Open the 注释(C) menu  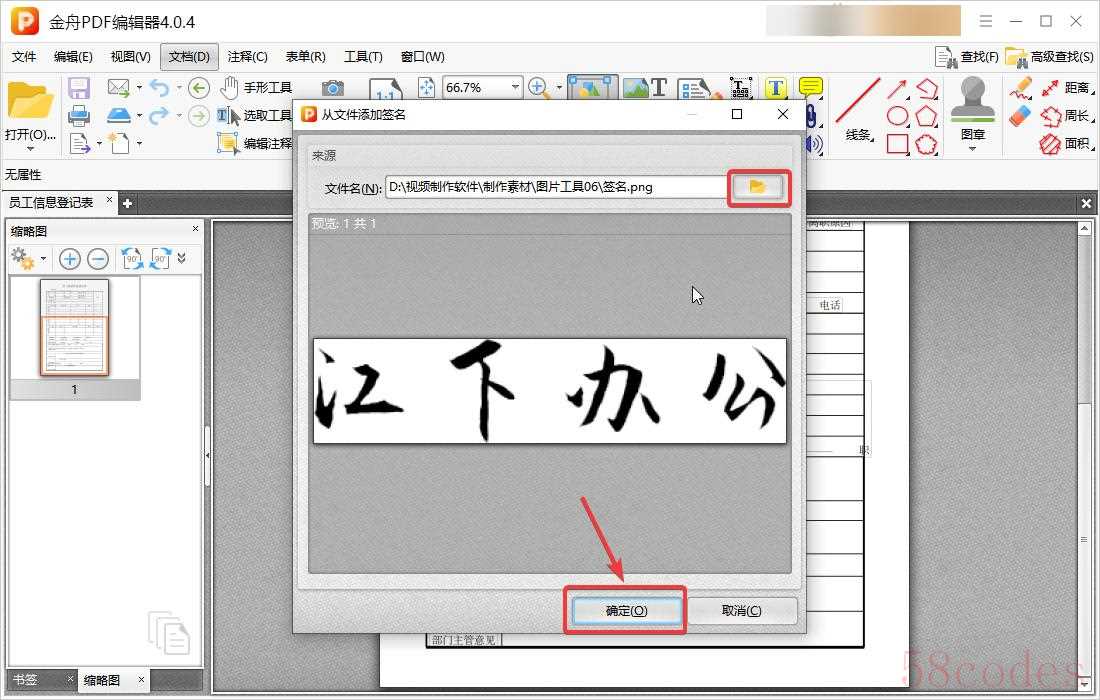(247, 57)
